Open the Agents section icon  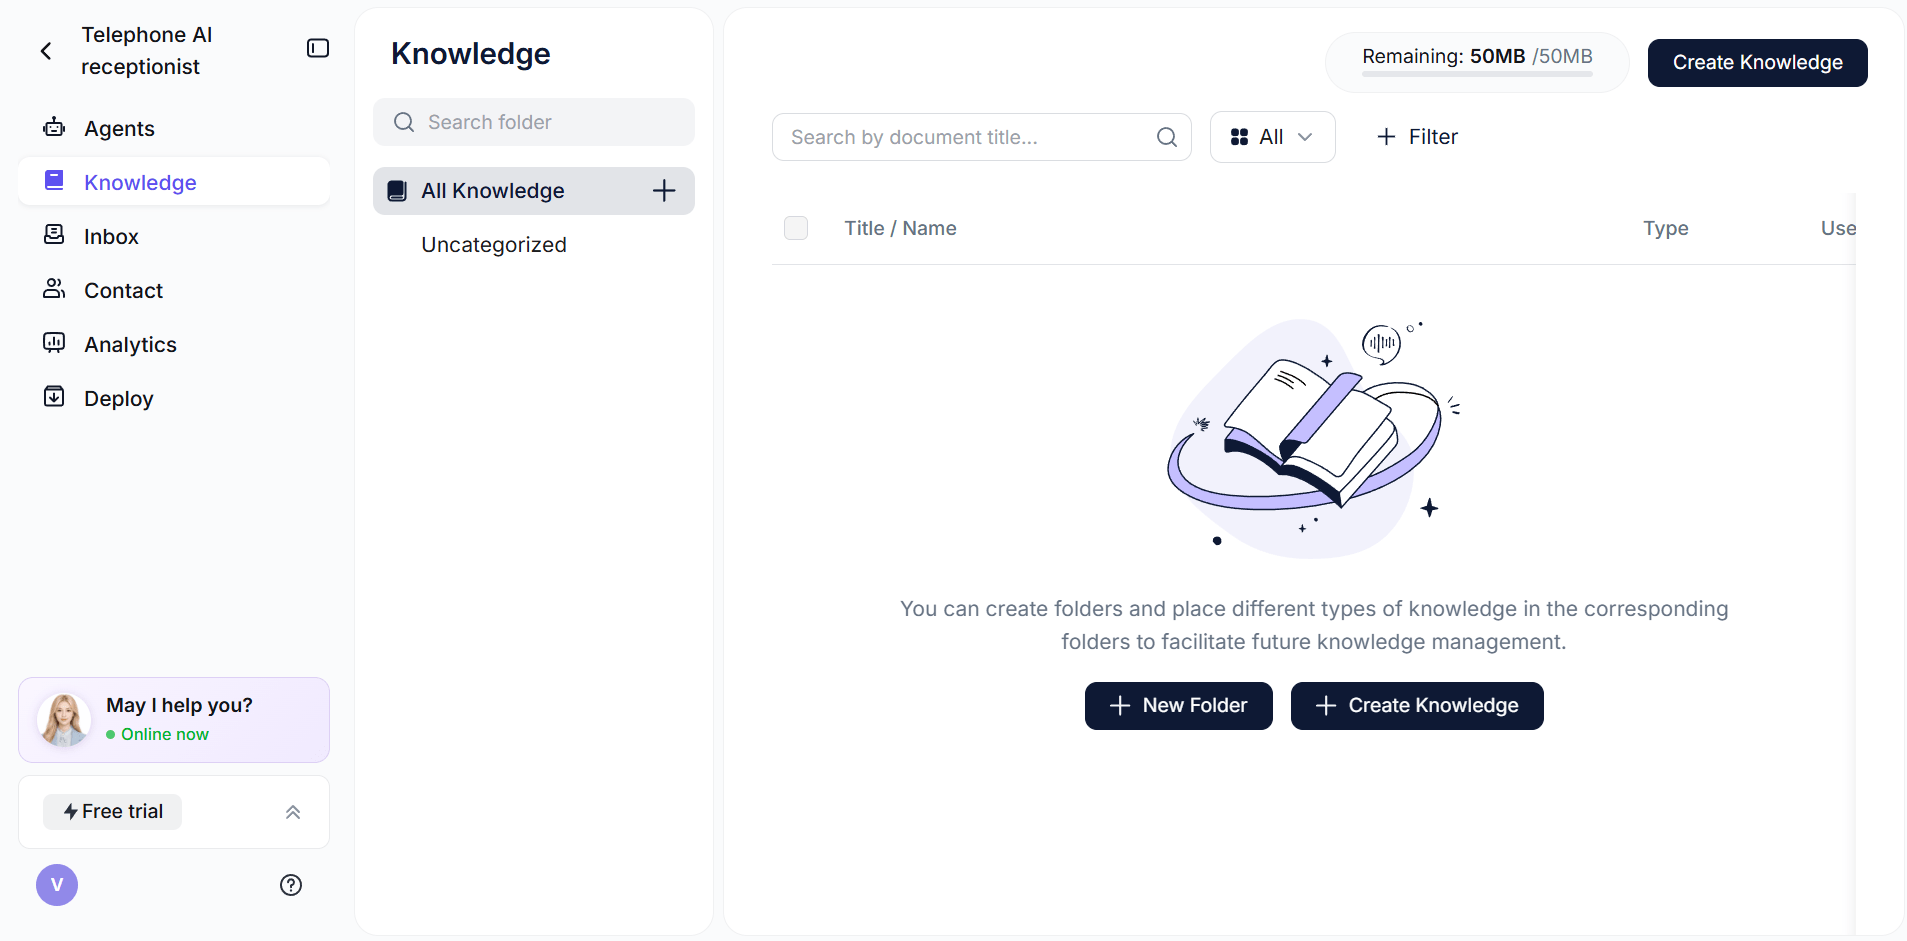pos(53,128)
